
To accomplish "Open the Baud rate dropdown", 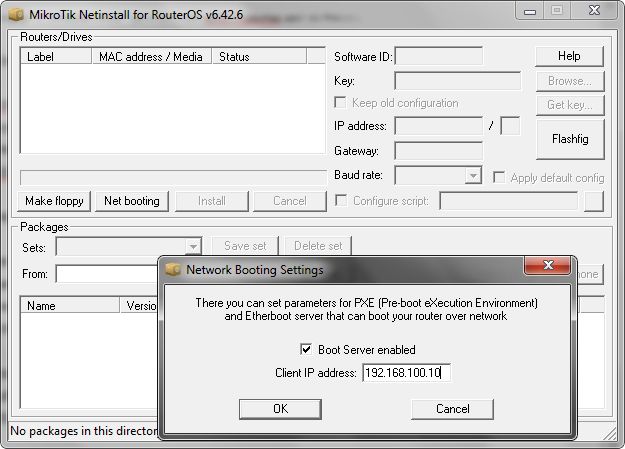I will click(x=473, y=175).
